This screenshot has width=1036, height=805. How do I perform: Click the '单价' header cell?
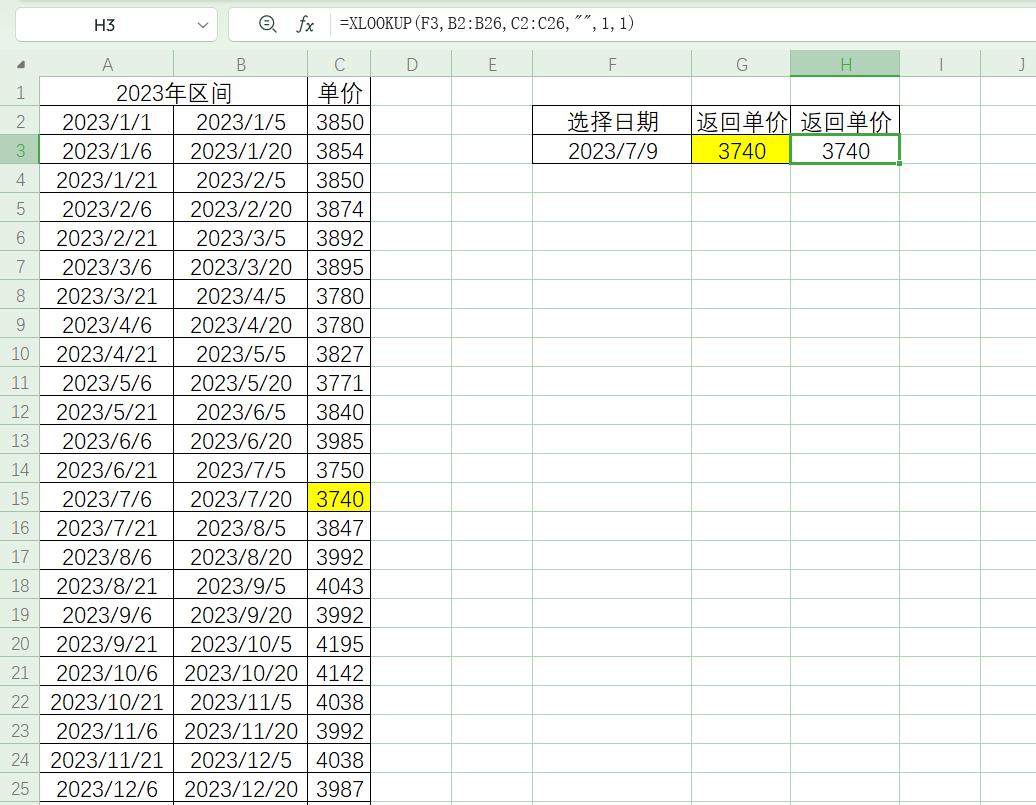click(340, 92)
